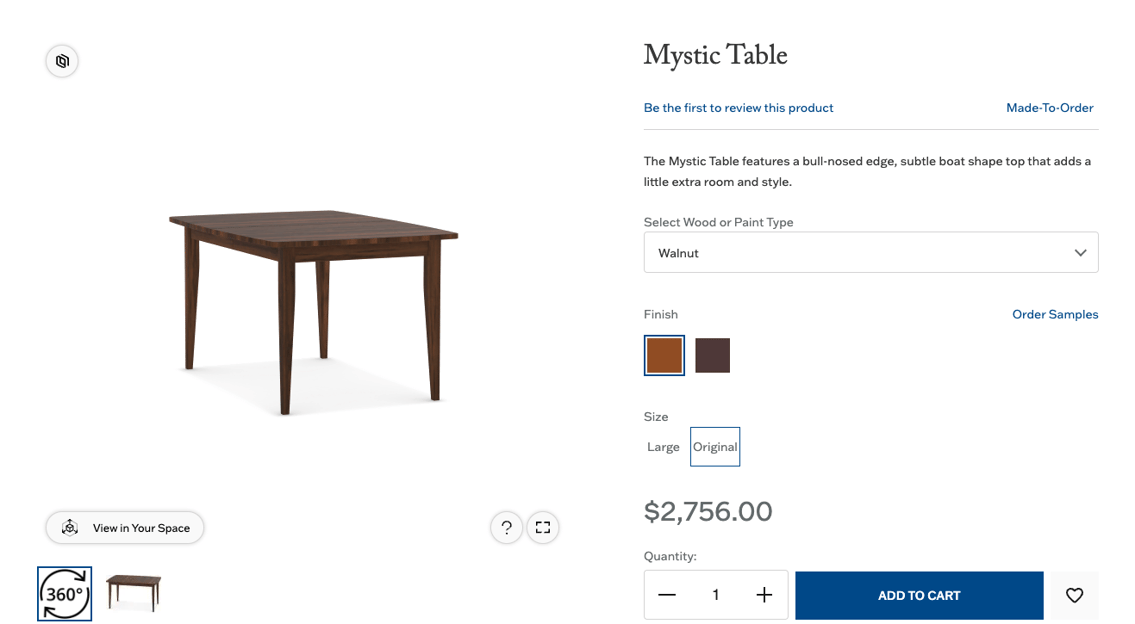Screen dimensions: 1135x624
Task: Open the augmented reality View in Your Space icon
Action: (68, 527)
